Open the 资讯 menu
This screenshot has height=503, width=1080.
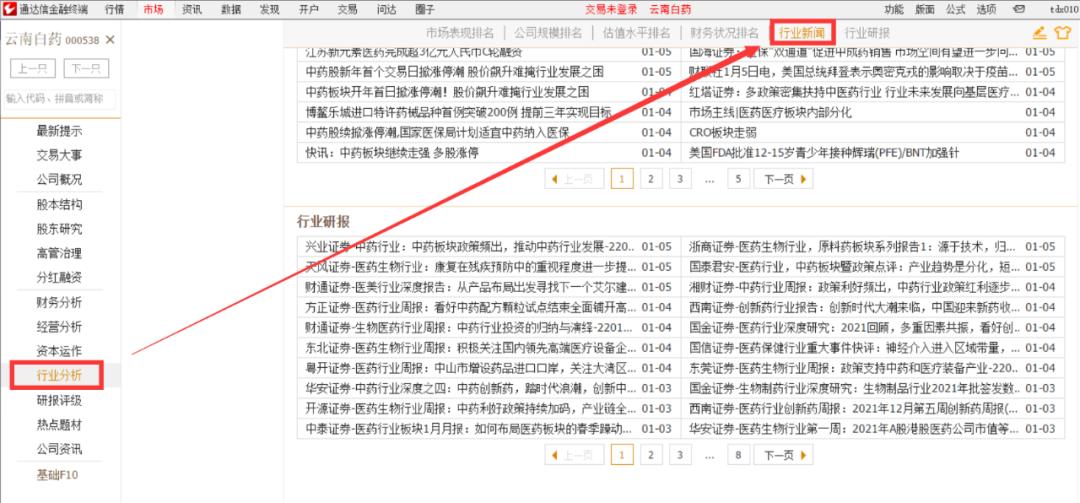pos(192,9)
